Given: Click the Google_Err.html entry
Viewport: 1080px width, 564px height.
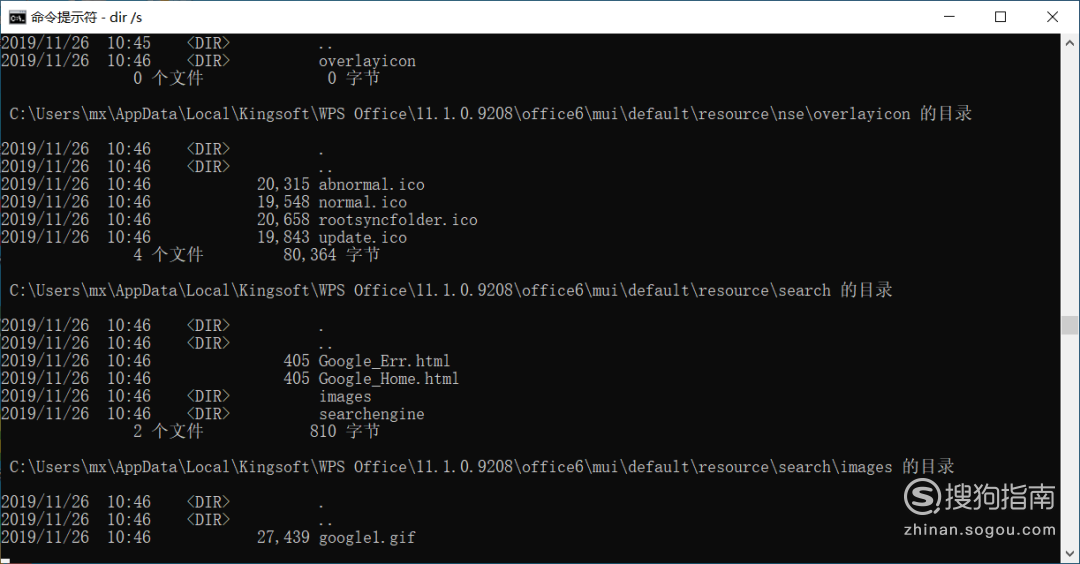Looking at the screenshot, I should coord(384,361).
